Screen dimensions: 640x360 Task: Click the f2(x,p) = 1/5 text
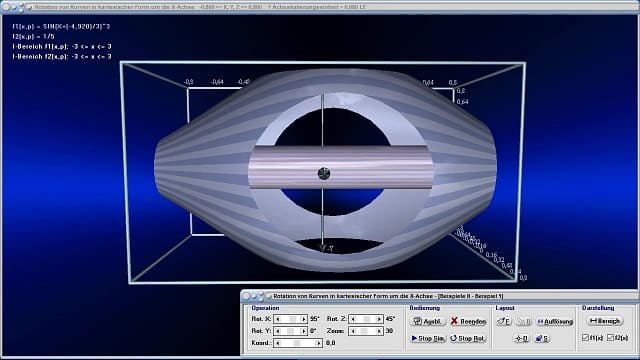click(33, 36)
